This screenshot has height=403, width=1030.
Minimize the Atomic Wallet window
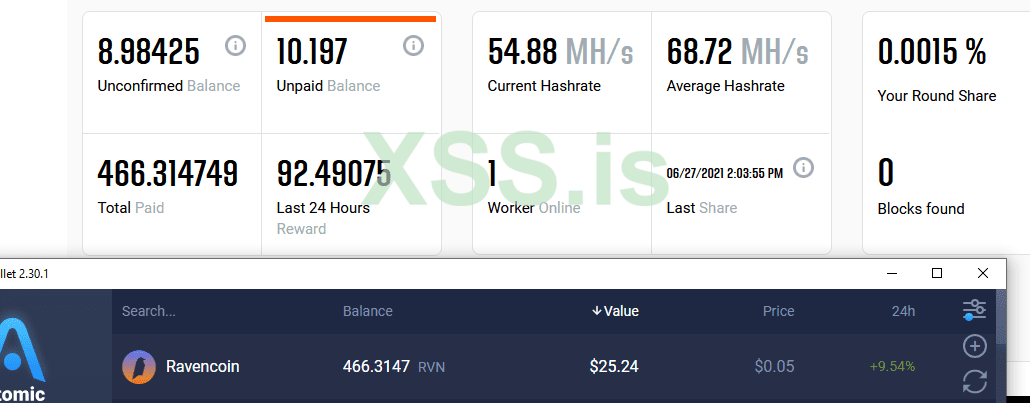tap(891, 273)
